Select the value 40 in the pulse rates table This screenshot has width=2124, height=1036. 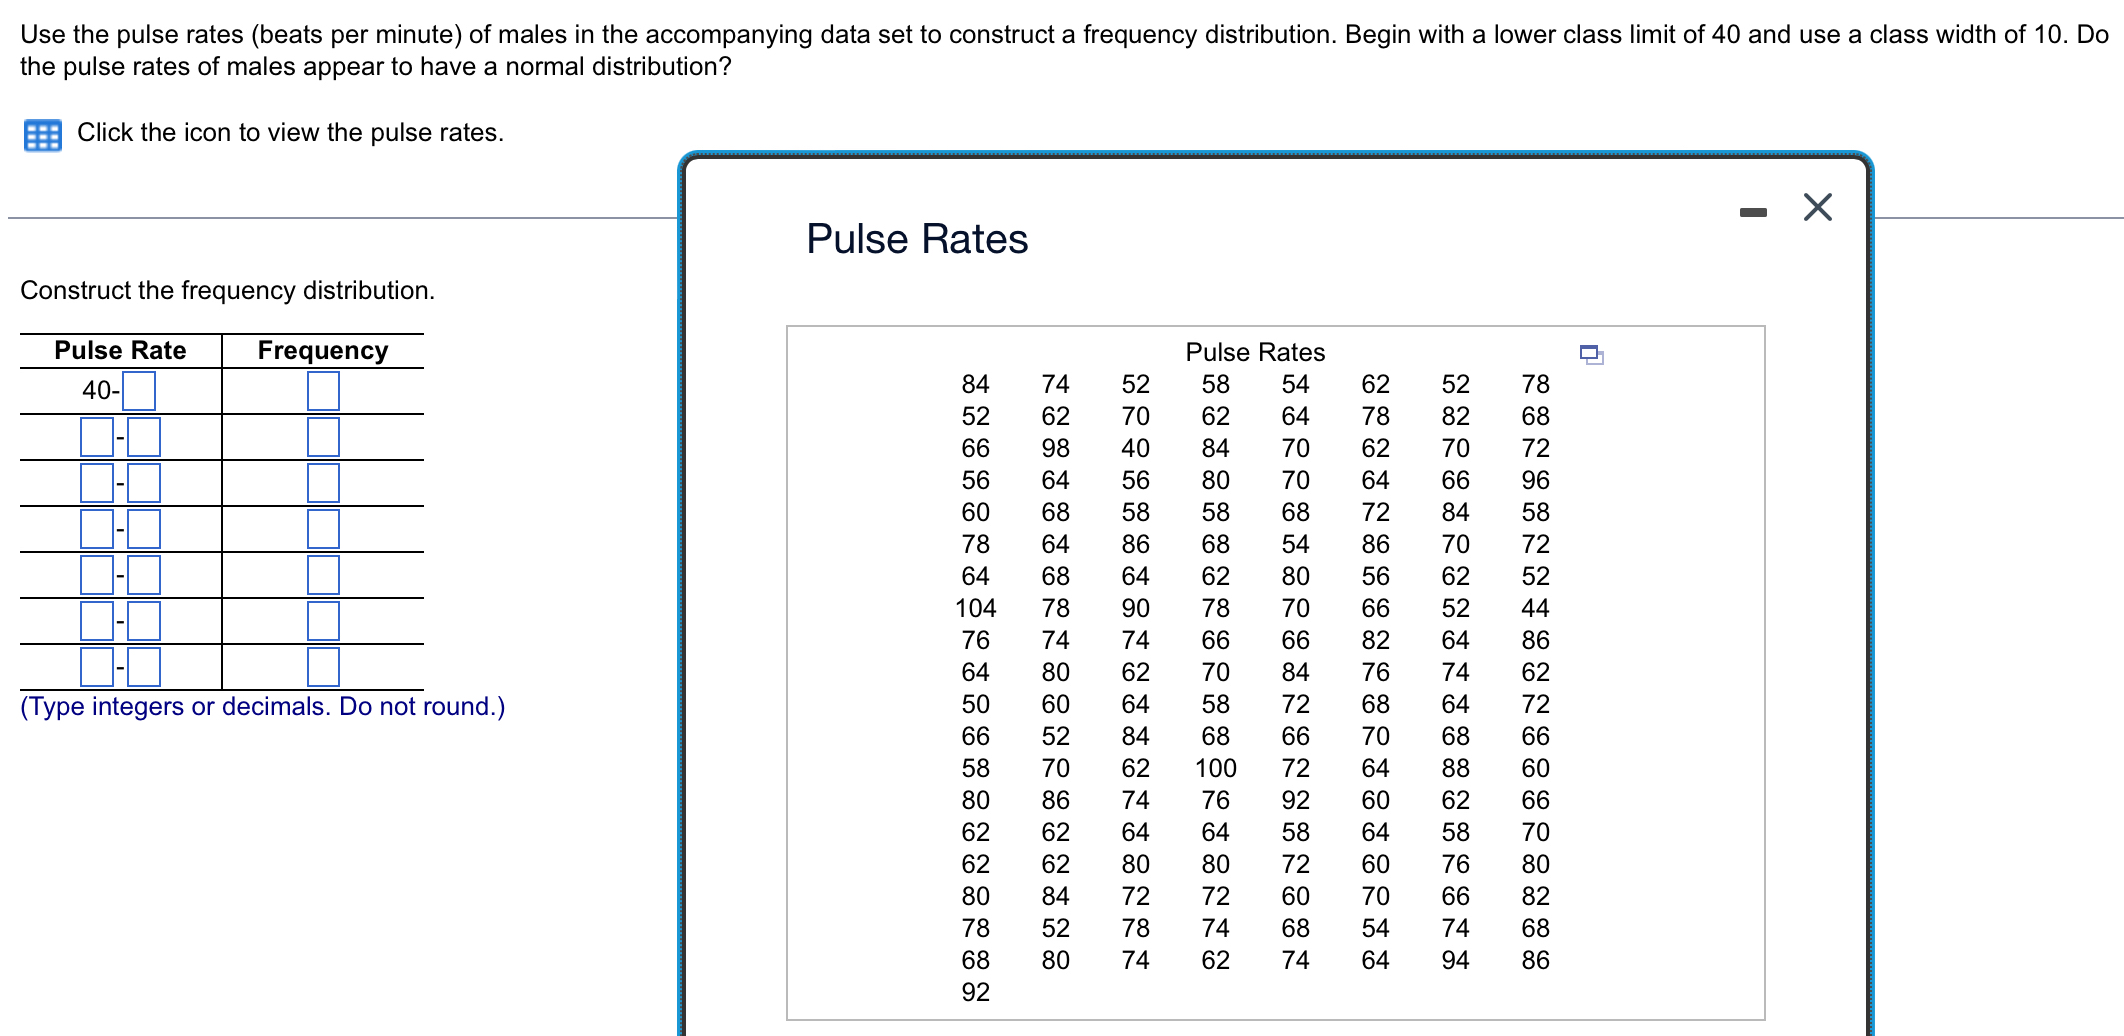point(1135,447)
